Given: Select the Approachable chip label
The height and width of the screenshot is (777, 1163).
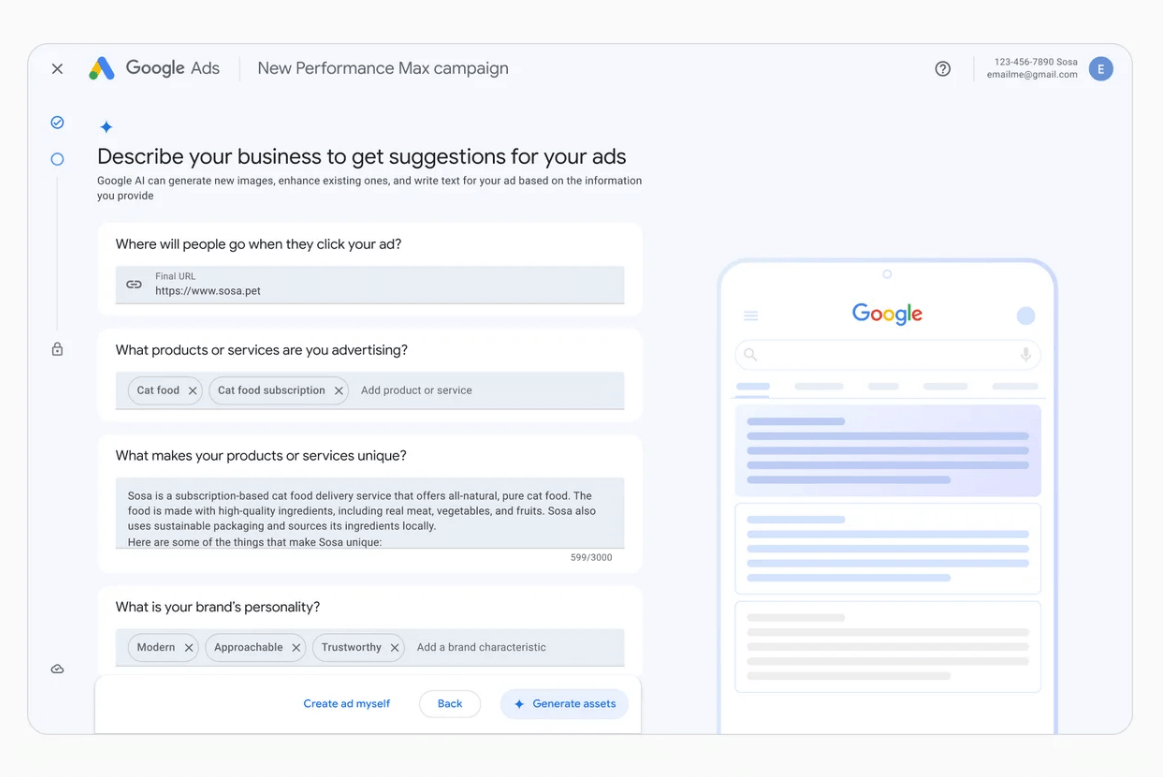Looking at the screenshot, I should point(248,647).
